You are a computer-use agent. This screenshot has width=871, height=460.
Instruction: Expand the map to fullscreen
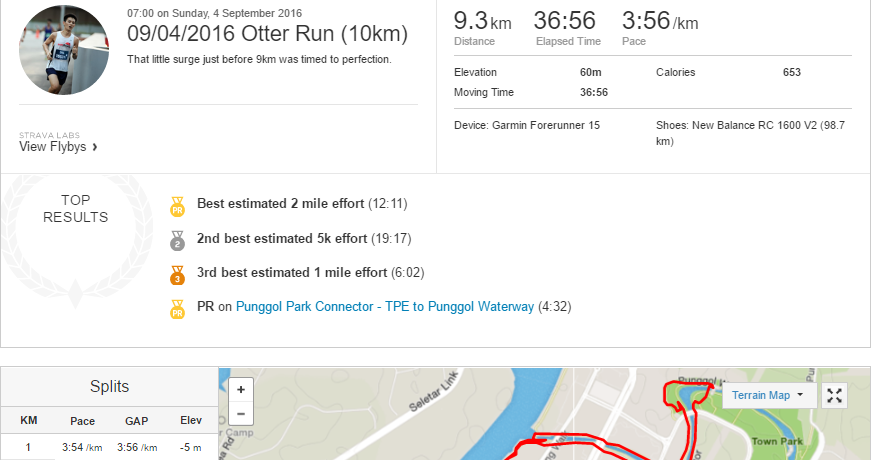click(x=834, y=396)
